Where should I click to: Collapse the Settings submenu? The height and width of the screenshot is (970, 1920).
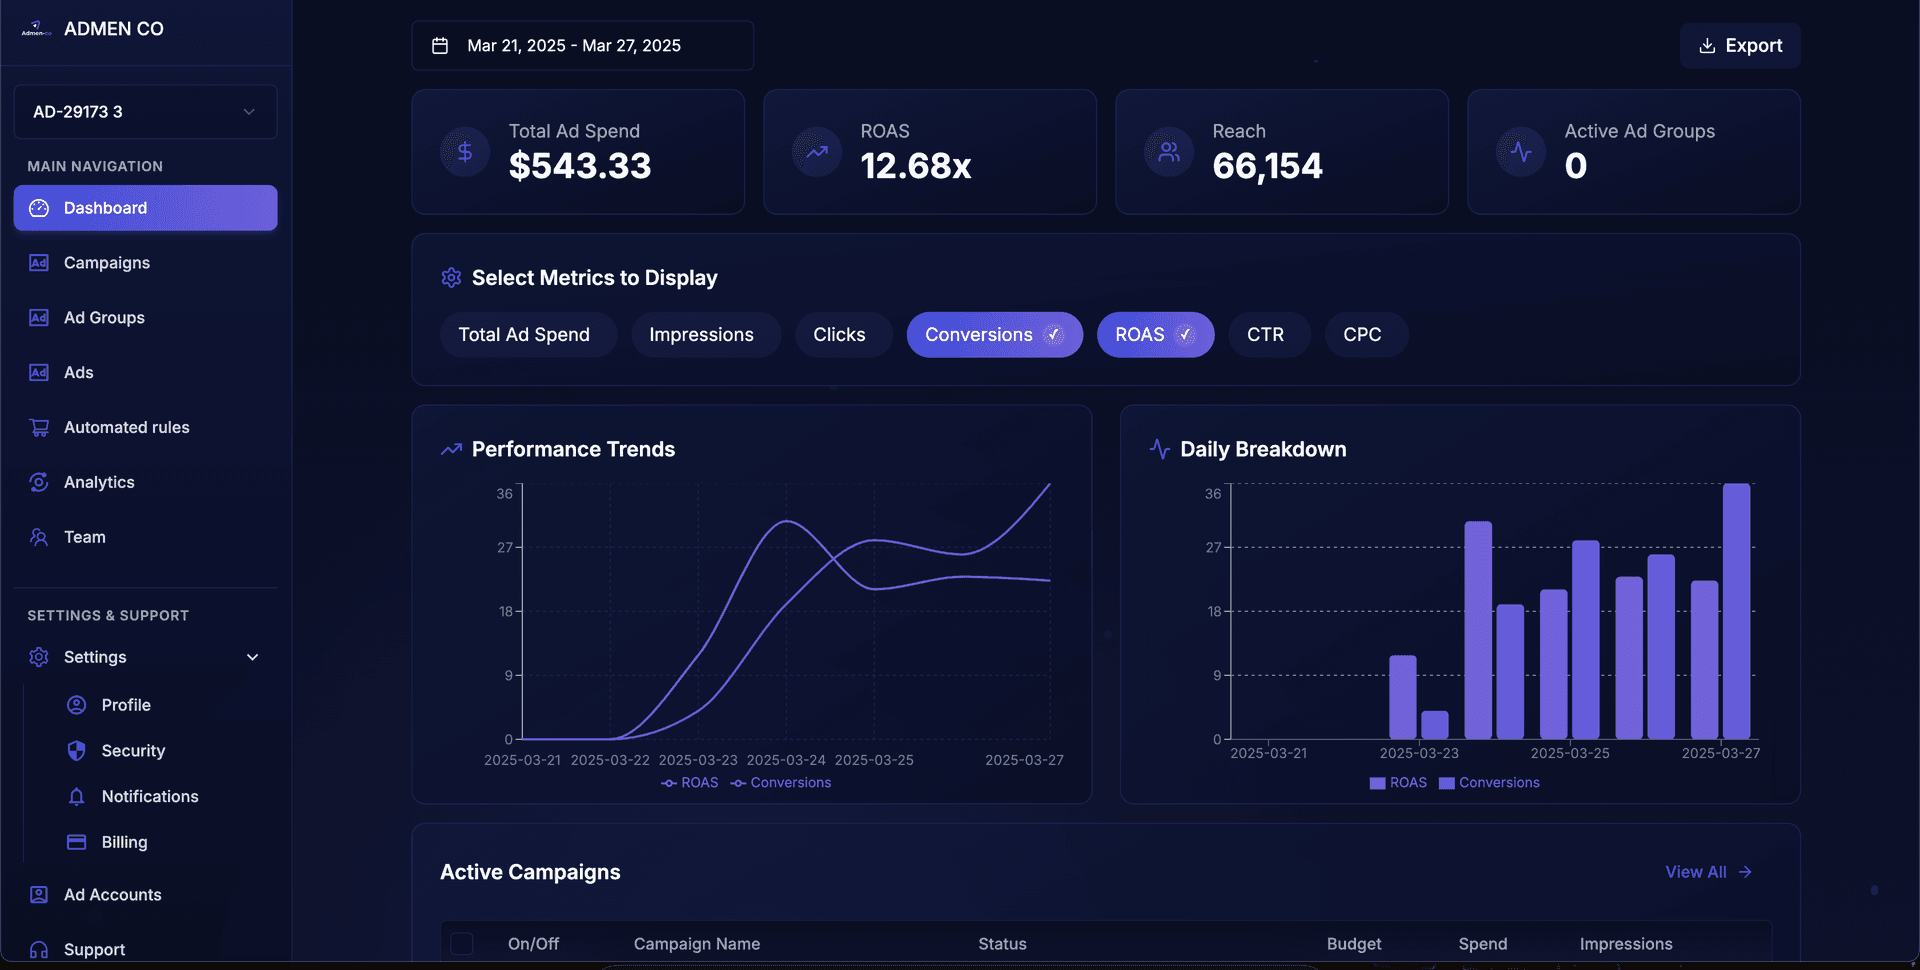252,657
